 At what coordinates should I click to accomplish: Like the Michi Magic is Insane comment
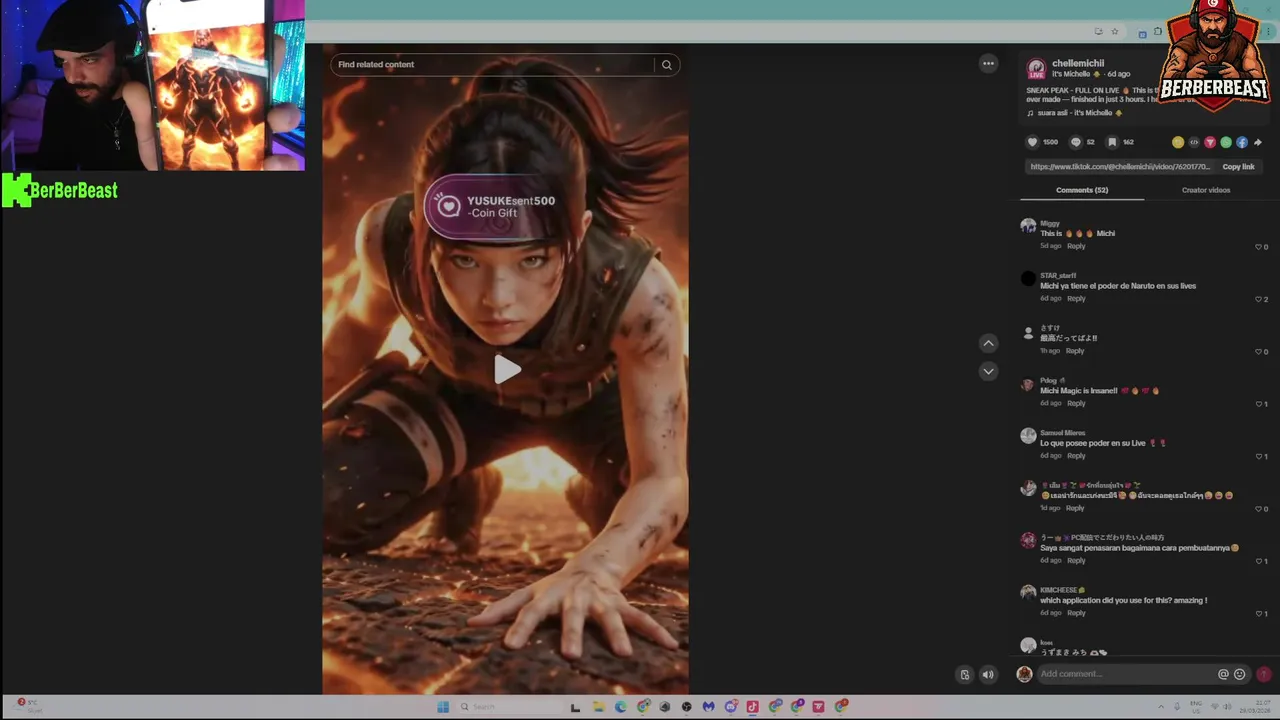coord(1259,404)
